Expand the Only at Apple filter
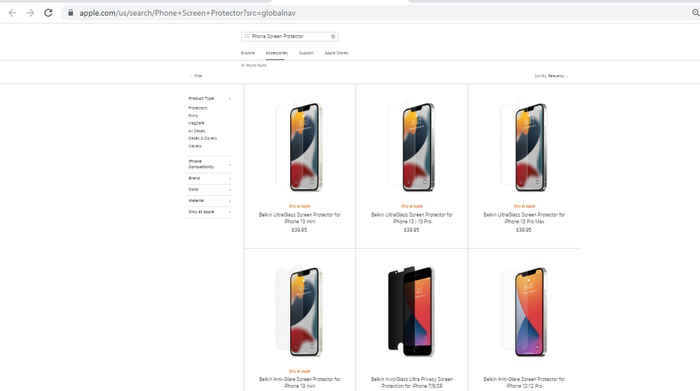700x391 pixels. [x=210, y=212]
